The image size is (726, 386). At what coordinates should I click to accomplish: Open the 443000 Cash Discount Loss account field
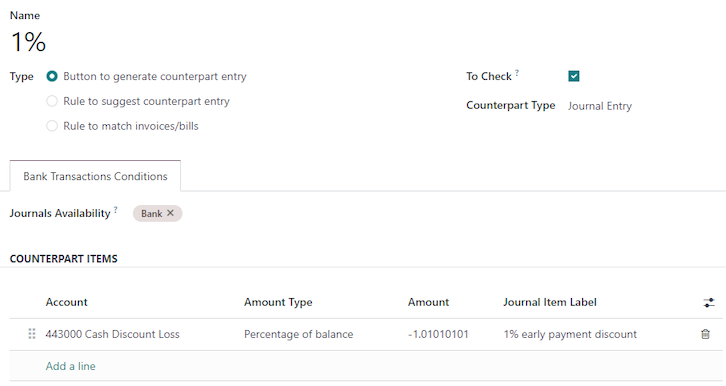pos(141,334)
